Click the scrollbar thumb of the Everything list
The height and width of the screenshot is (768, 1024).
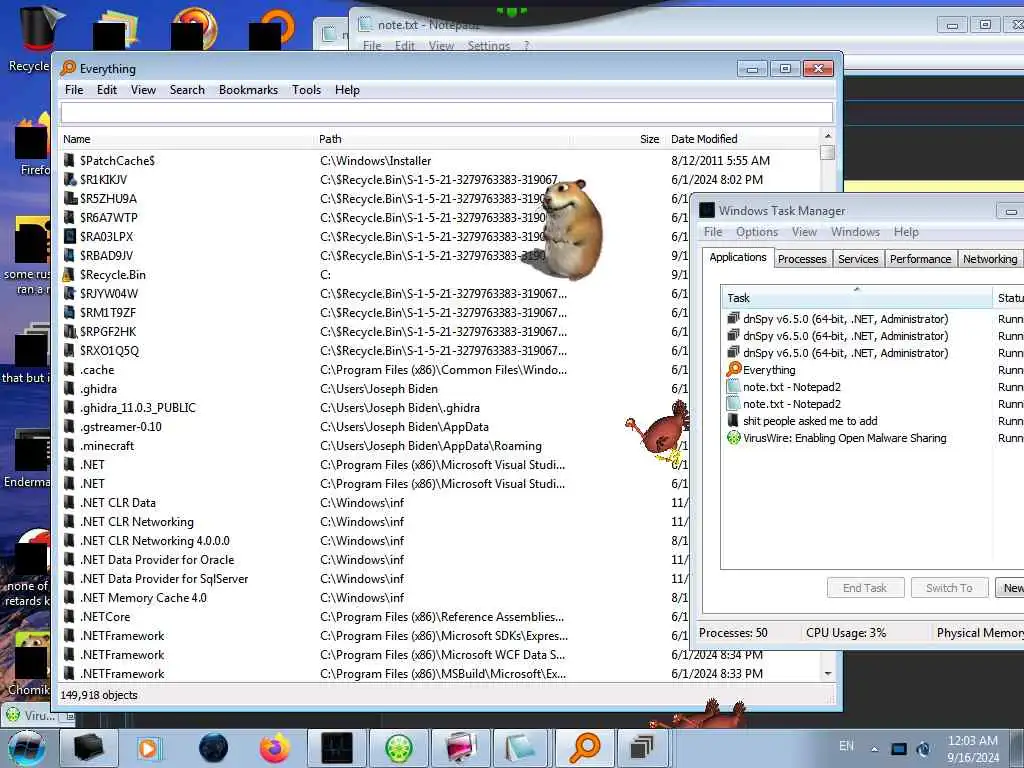[827, 152]
